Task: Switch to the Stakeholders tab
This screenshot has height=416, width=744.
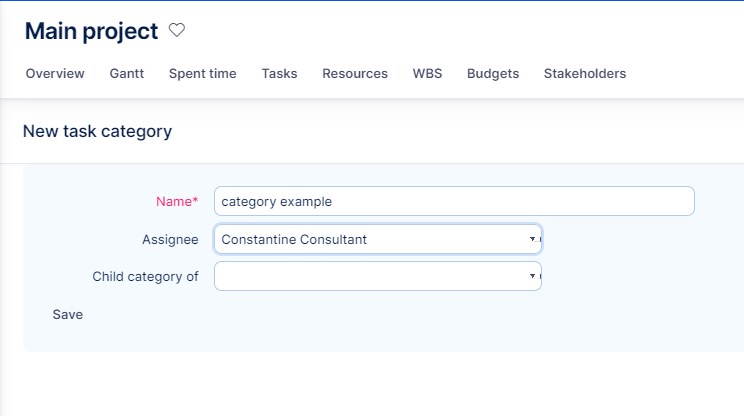Action: tap(585, 74)
